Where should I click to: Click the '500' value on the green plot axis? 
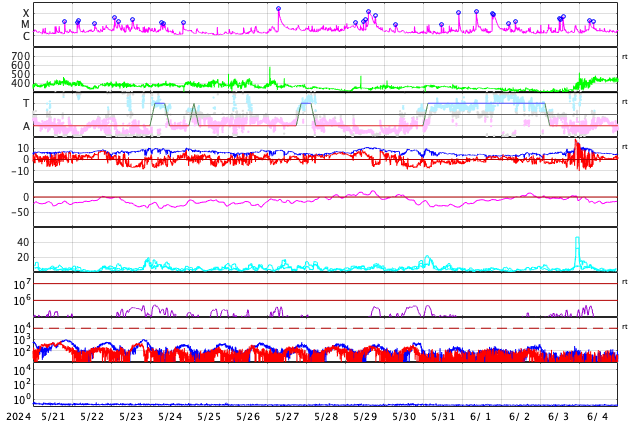21,74
